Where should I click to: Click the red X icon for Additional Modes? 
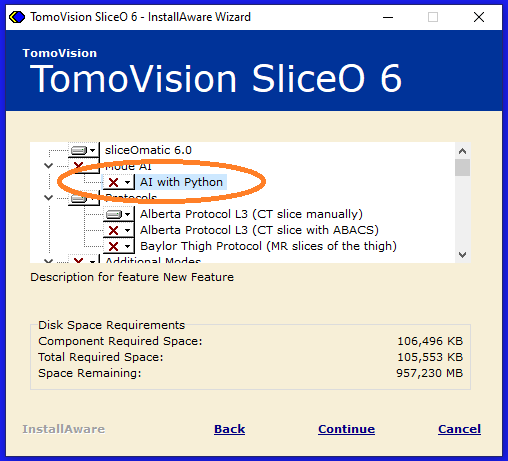tap(79, 260)
